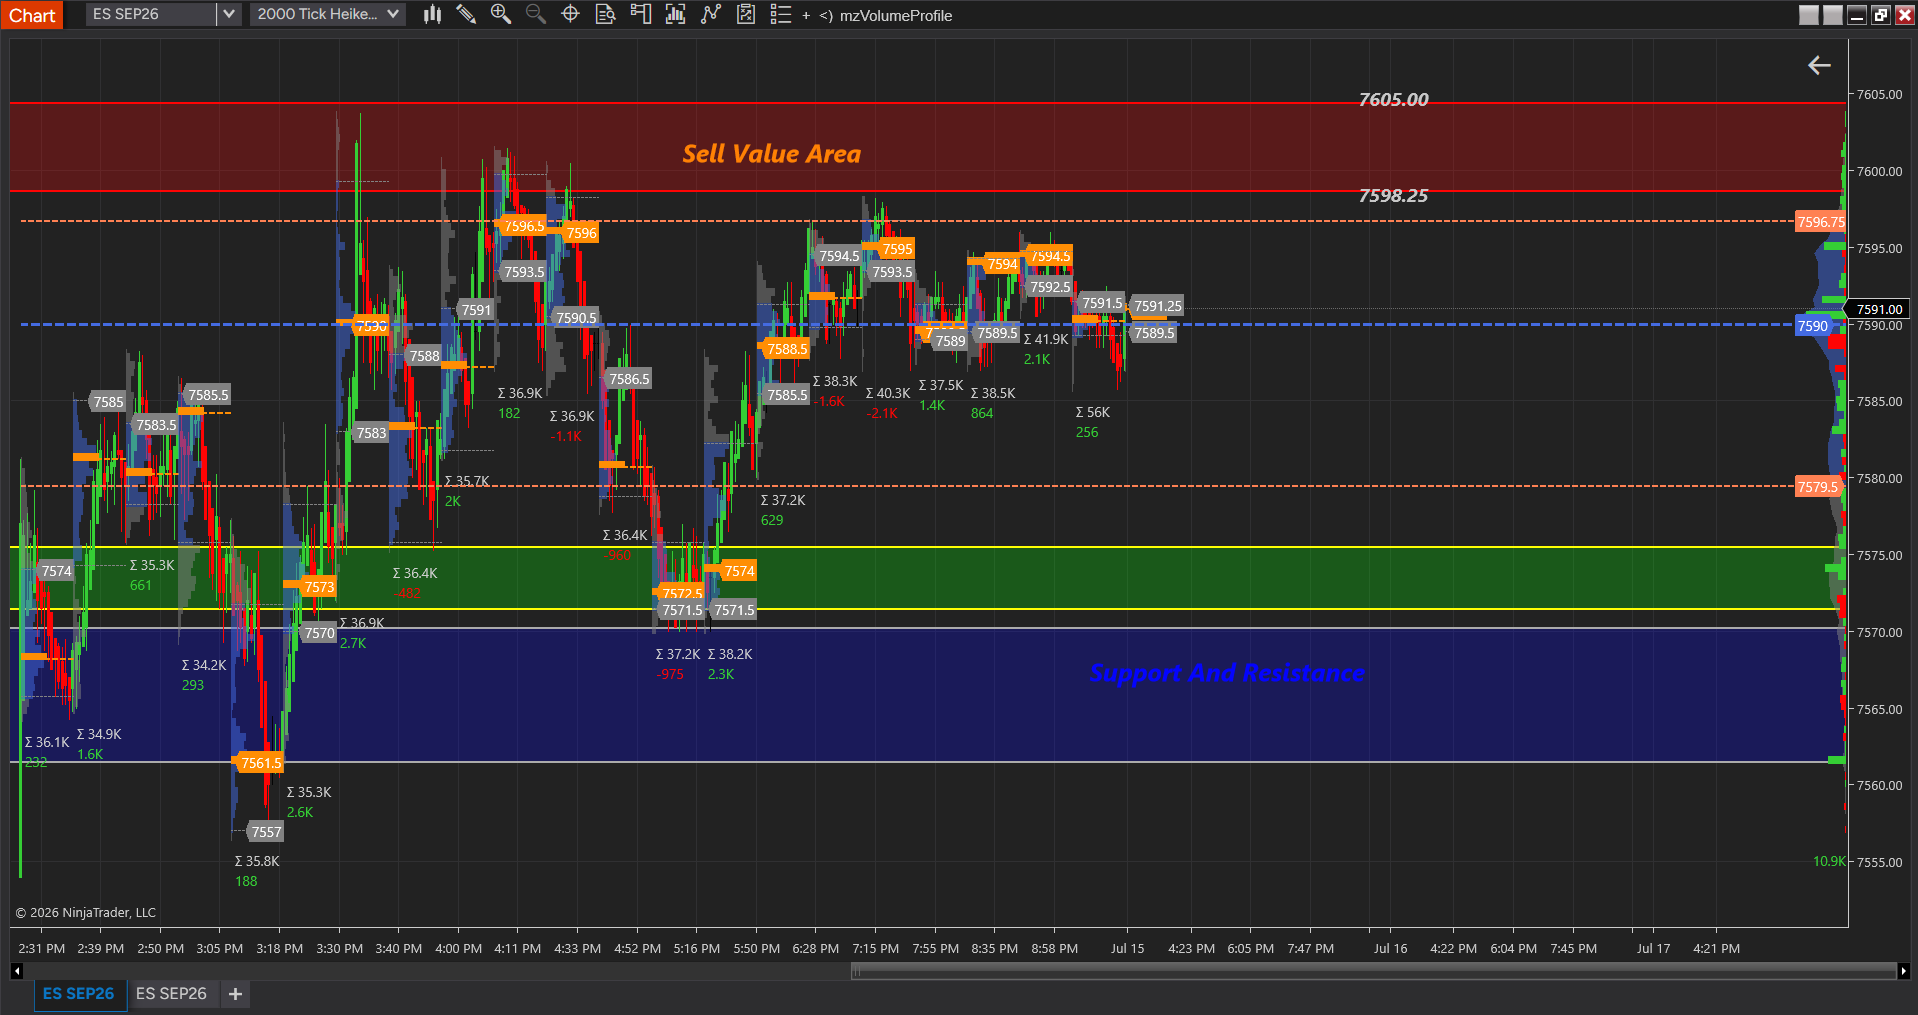The image size is (1918, 1015).
Task: Click the Σ 35.8K volume total text
Action: click(x=257, y=861)
